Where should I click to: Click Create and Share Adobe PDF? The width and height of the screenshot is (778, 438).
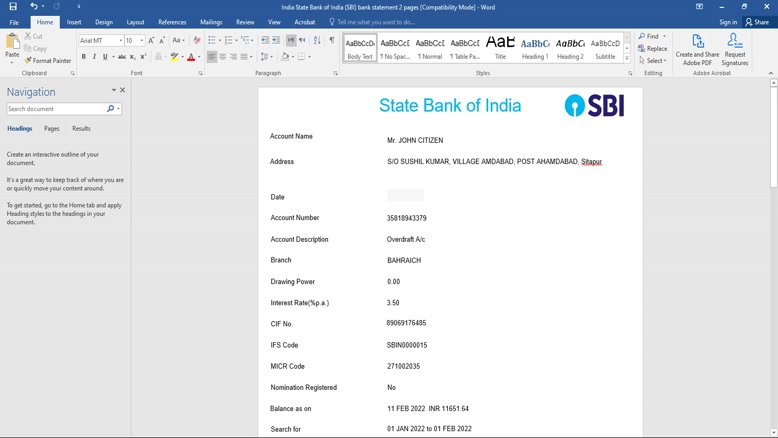[x=697, y=50]
